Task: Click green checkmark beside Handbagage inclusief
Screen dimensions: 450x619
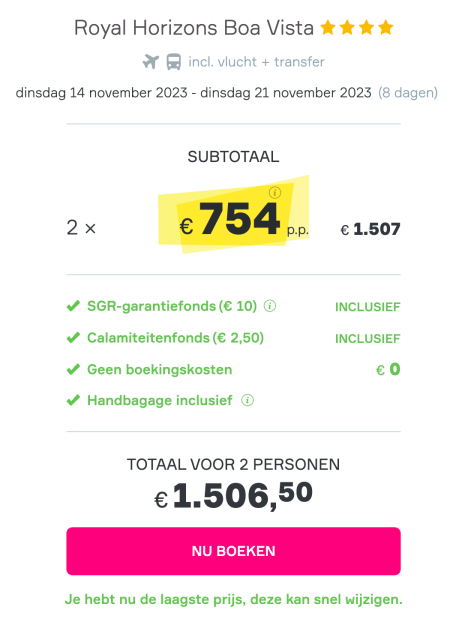Action: pyautogui.click(x=73, y=400)
